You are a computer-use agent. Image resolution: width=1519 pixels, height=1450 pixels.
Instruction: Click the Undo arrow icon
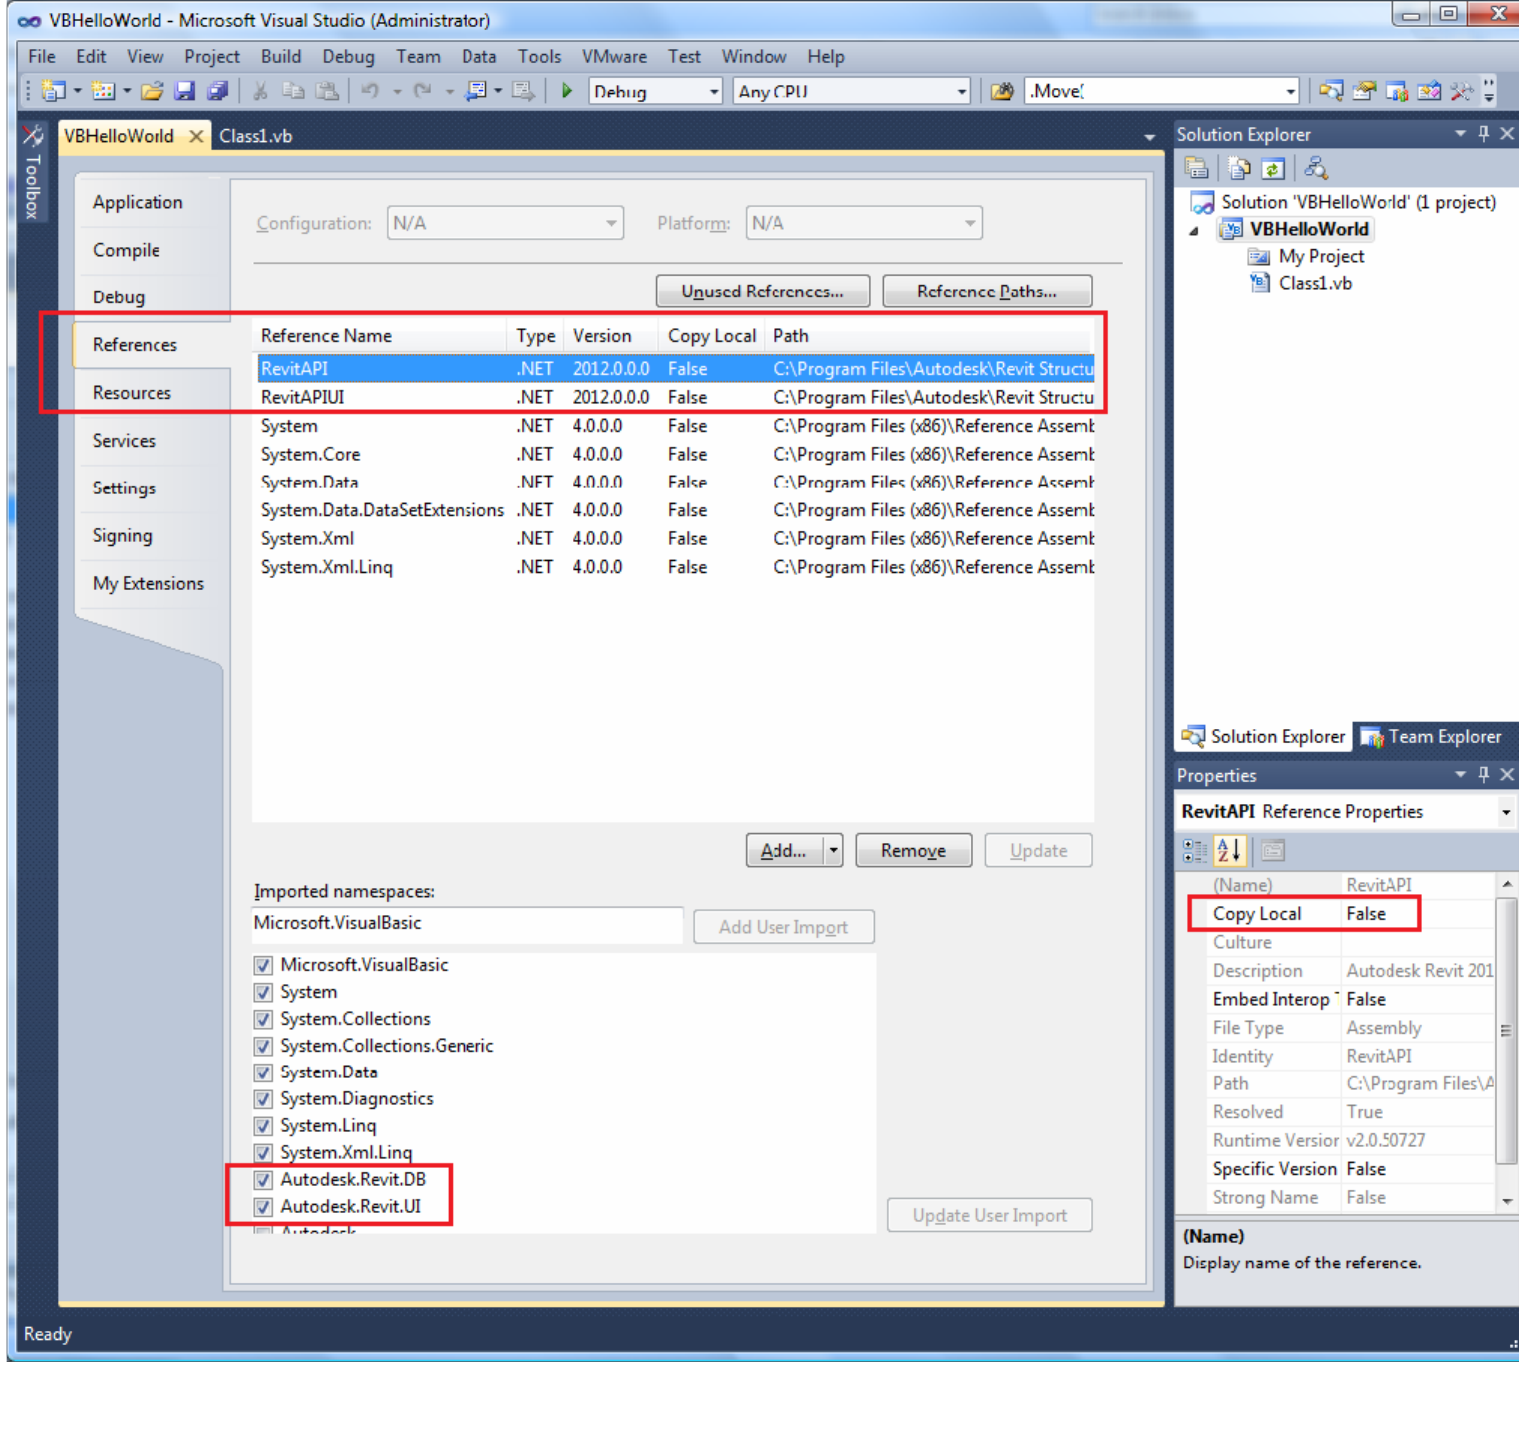(x=370, y=91)
